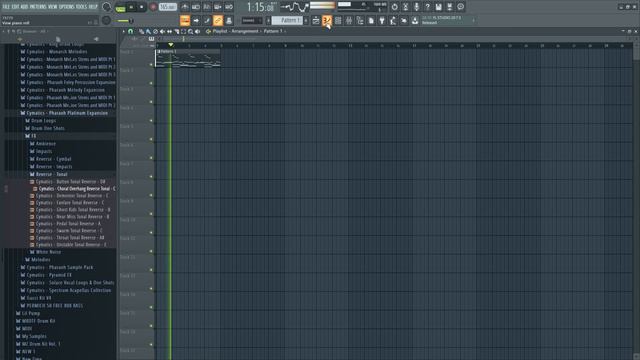
Task: Toggle the loop recording button
Action: point(229,7)
